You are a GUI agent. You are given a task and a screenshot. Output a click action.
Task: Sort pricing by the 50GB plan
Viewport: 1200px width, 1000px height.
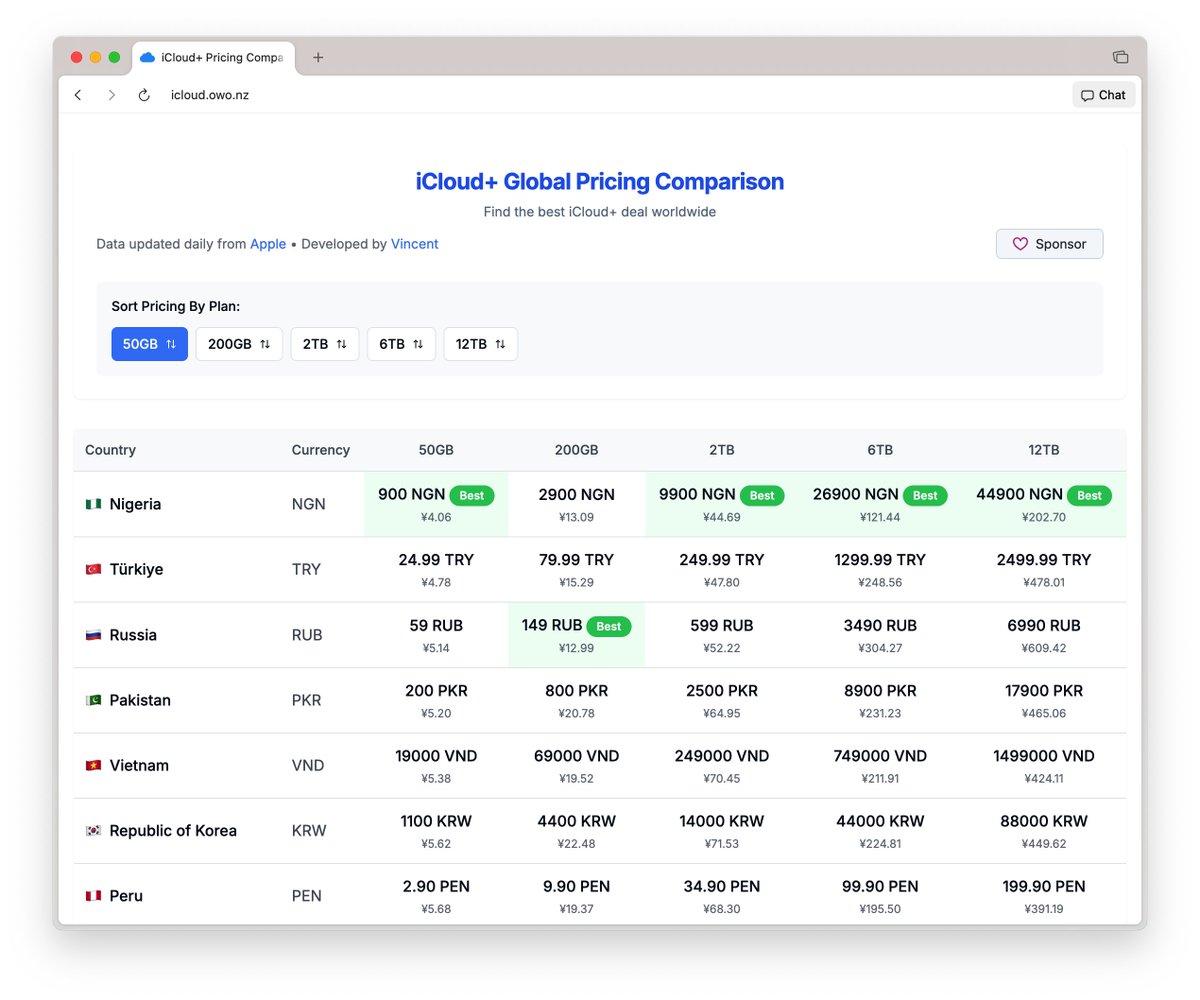pos(149,344)
